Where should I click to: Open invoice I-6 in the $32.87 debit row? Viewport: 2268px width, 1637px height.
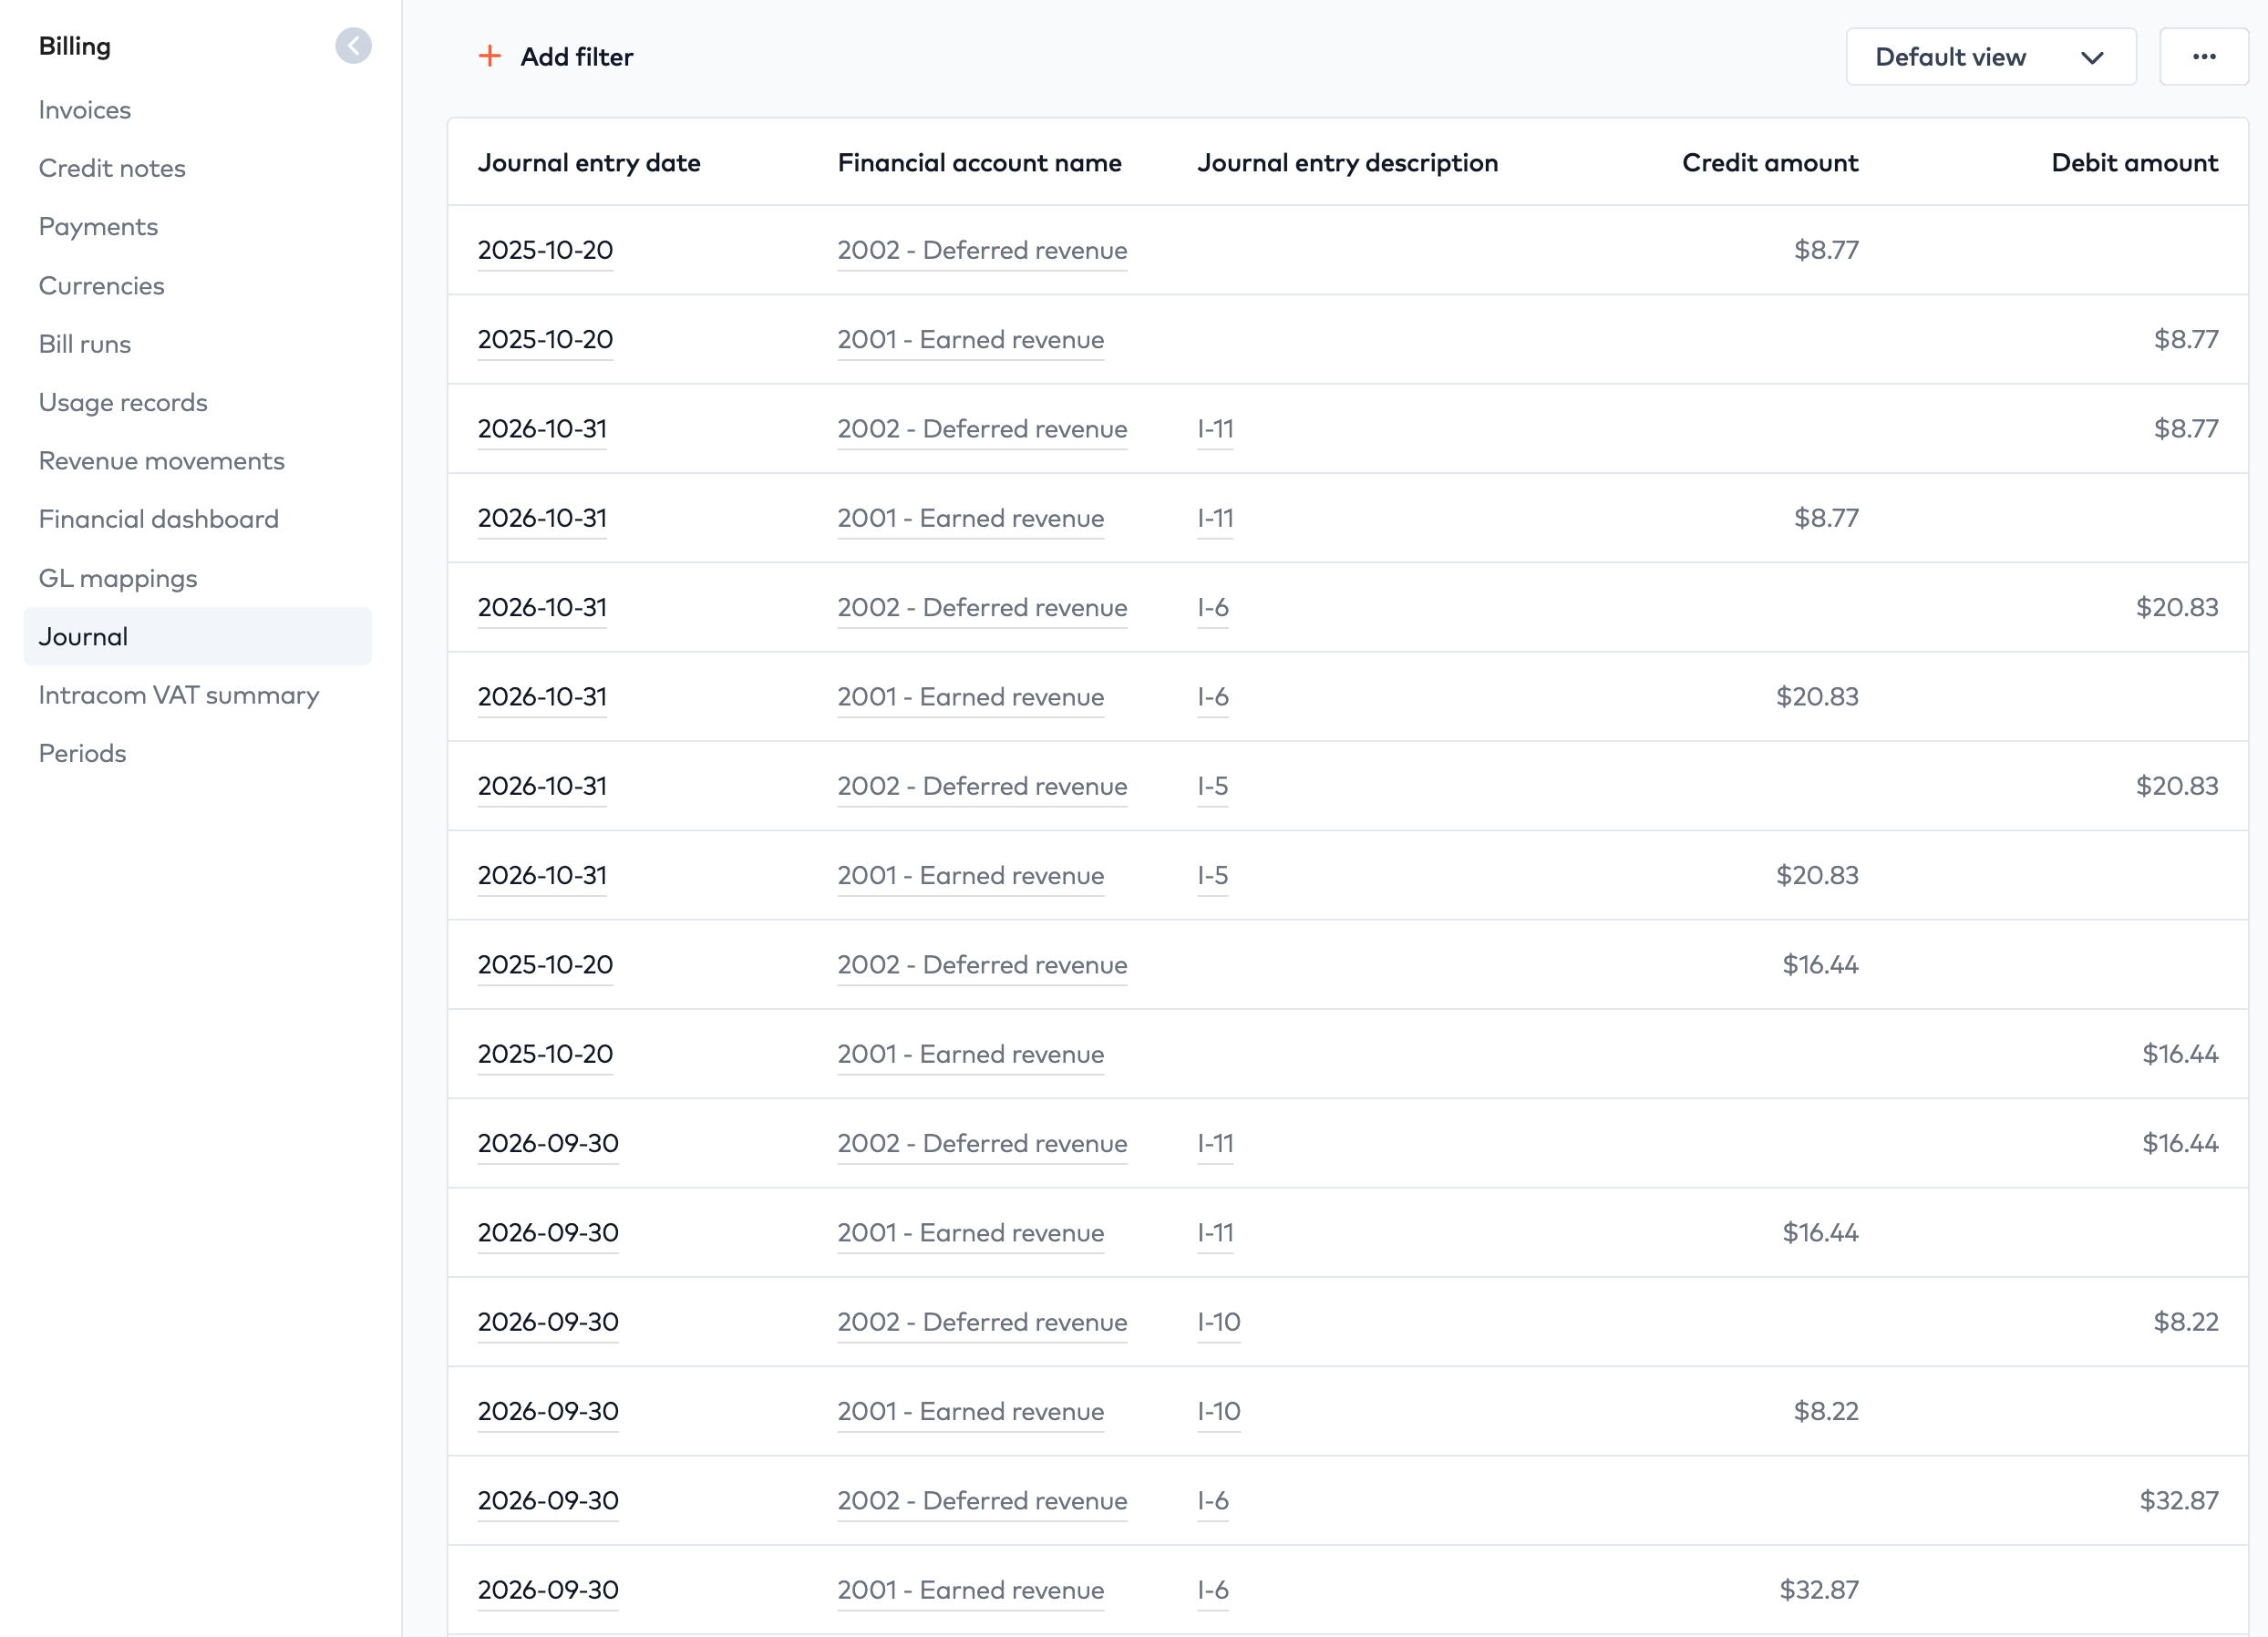pos(1213,1501)
